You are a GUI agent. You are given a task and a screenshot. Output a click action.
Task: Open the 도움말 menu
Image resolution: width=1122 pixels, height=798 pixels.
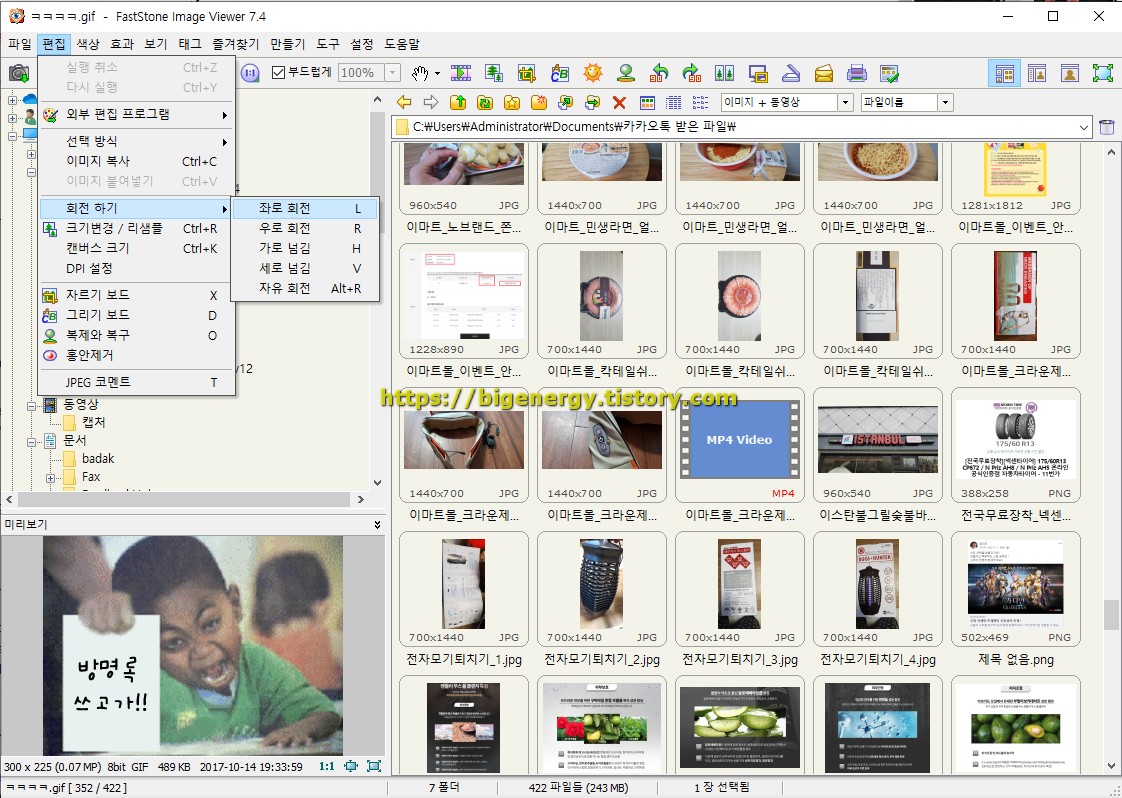401,44
